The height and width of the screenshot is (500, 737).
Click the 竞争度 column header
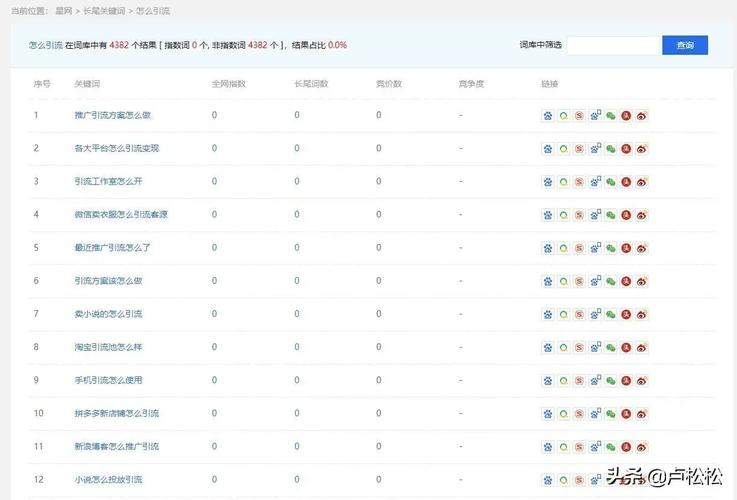[x=471, y=84]
